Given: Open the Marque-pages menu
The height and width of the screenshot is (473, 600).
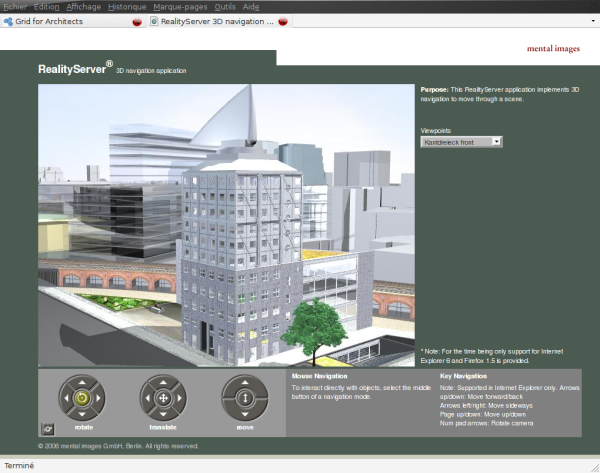Looking at the screenshot, I should 181,6.
